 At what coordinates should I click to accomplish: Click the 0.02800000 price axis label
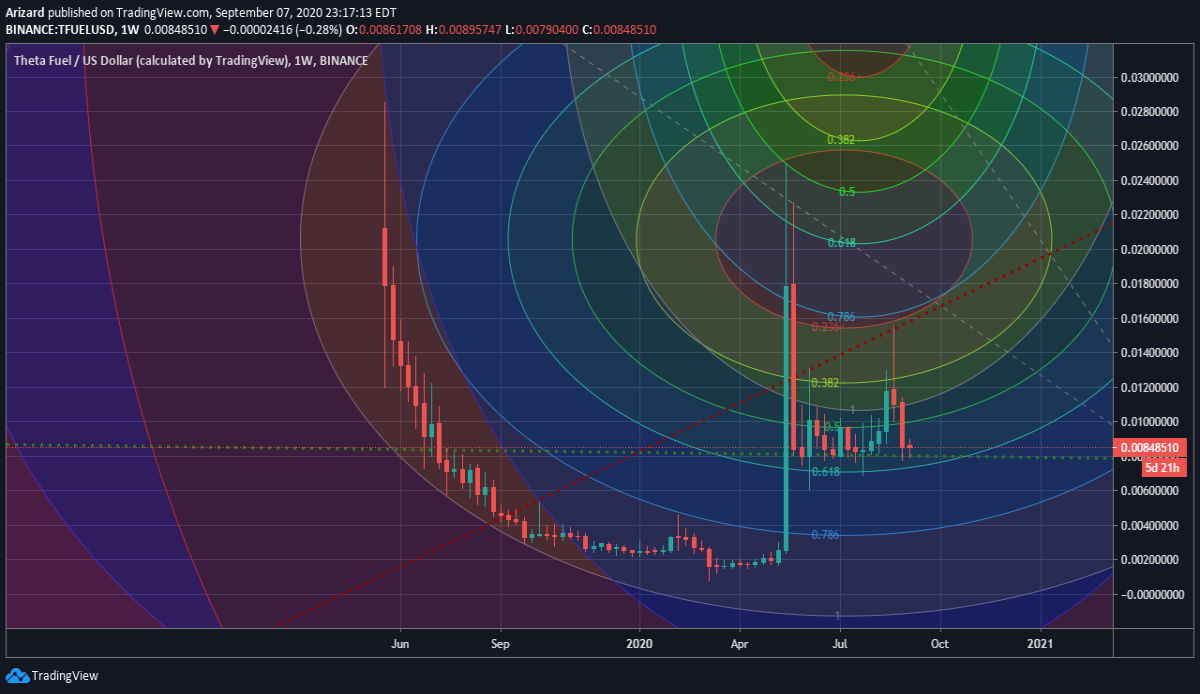[x=1149, y=112]
